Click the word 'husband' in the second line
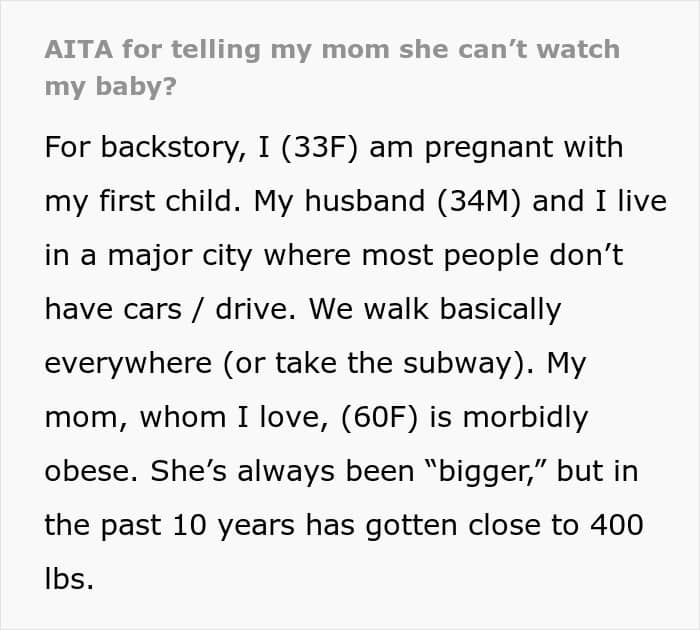Screen dimensions: 700x630 365,201
